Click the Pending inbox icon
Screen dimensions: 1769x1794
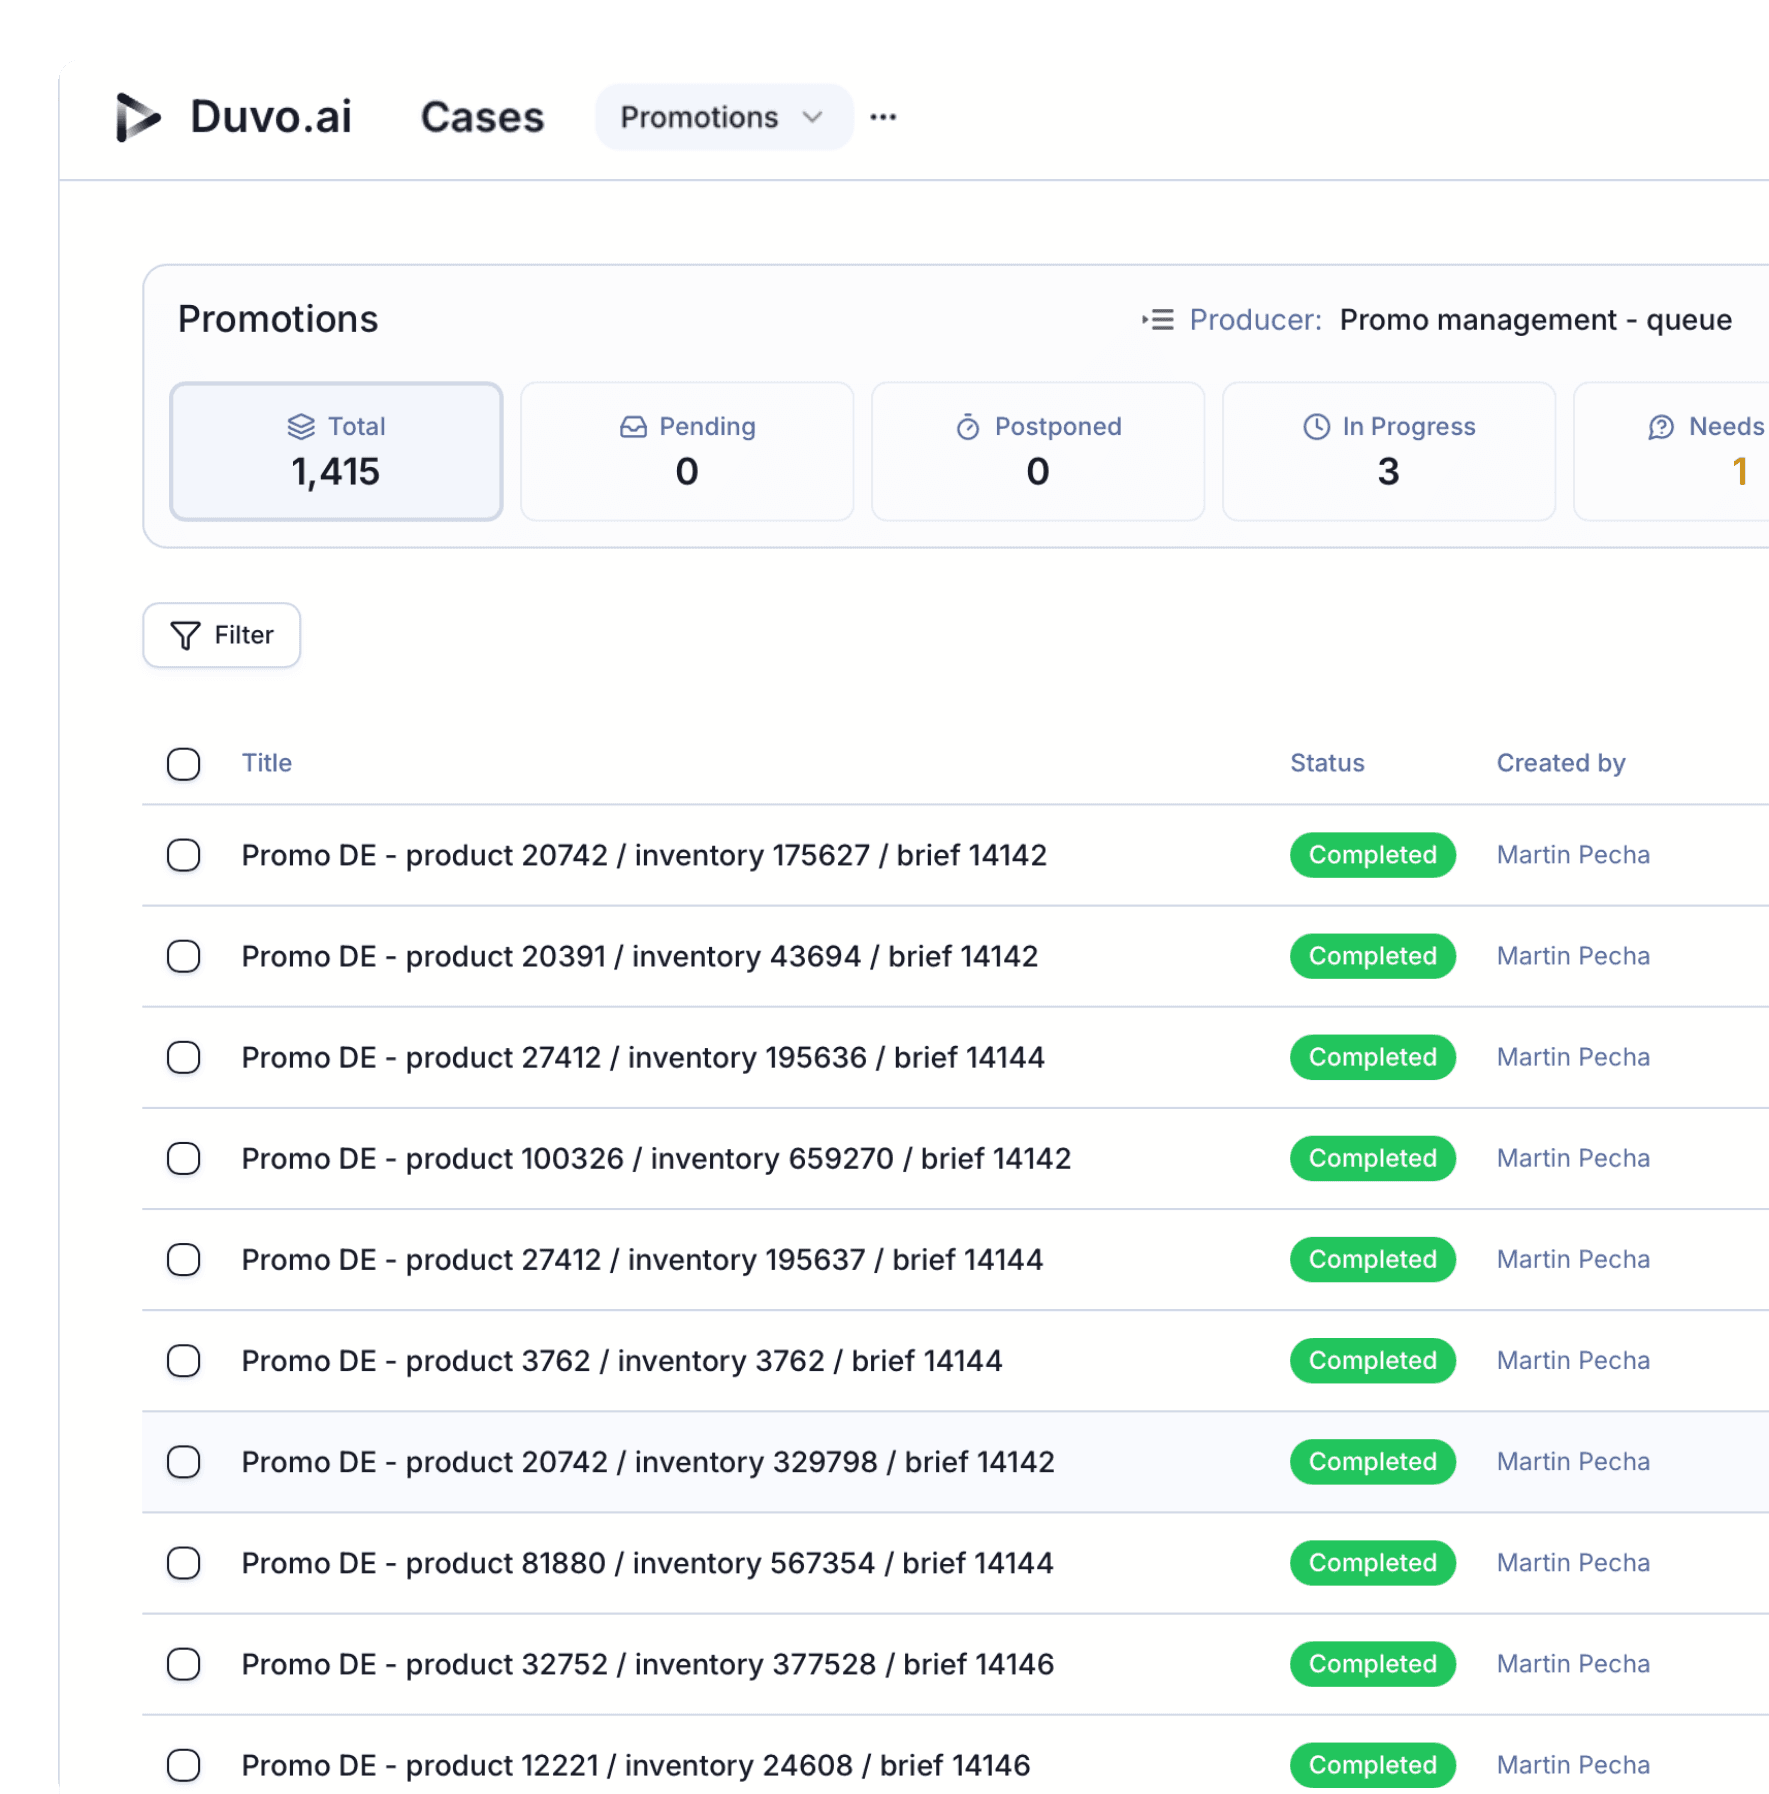click(631, 425)
